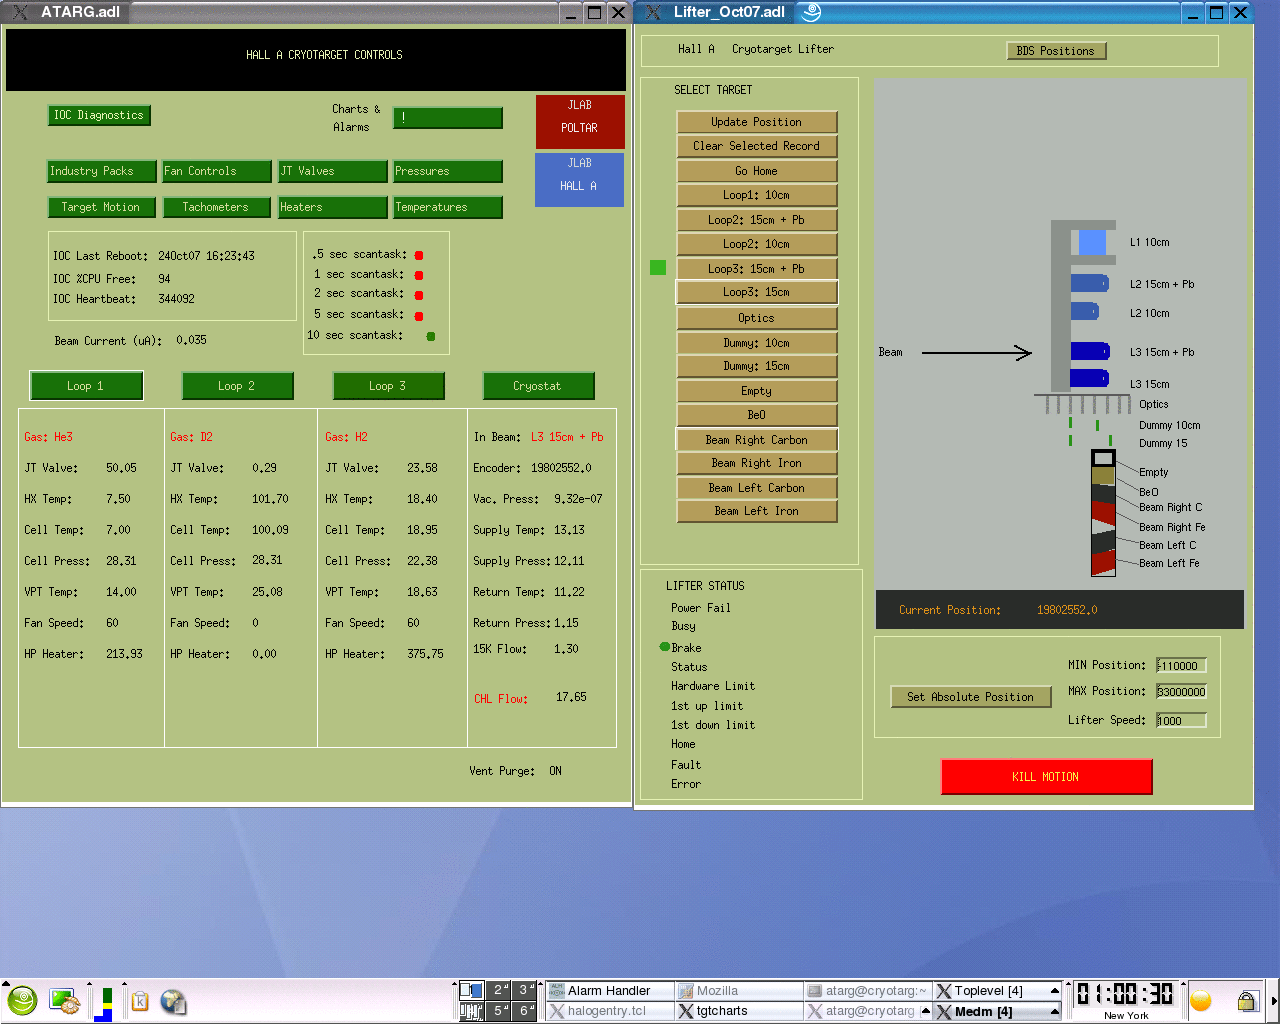This screenshot has height=1024, width=1280.
Task: Open the Lifter_Oct07.adl window X menu icon
Action: 654,12
